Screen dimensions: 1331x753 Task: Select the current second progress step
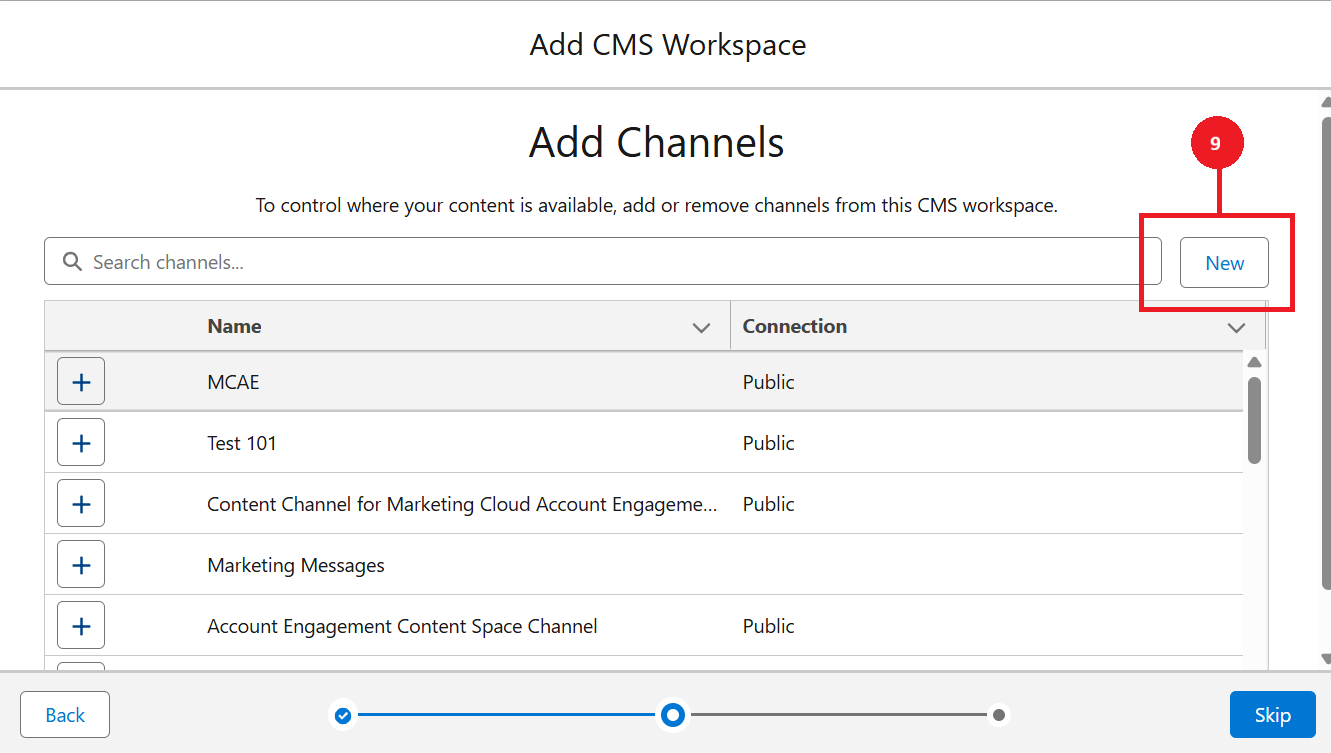[673, 715]
